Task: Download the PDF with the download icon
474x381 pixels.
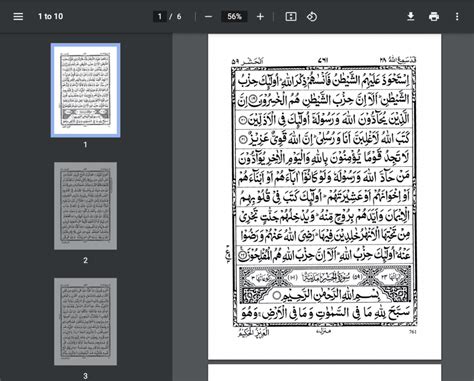Action: [x=411, y=16]
